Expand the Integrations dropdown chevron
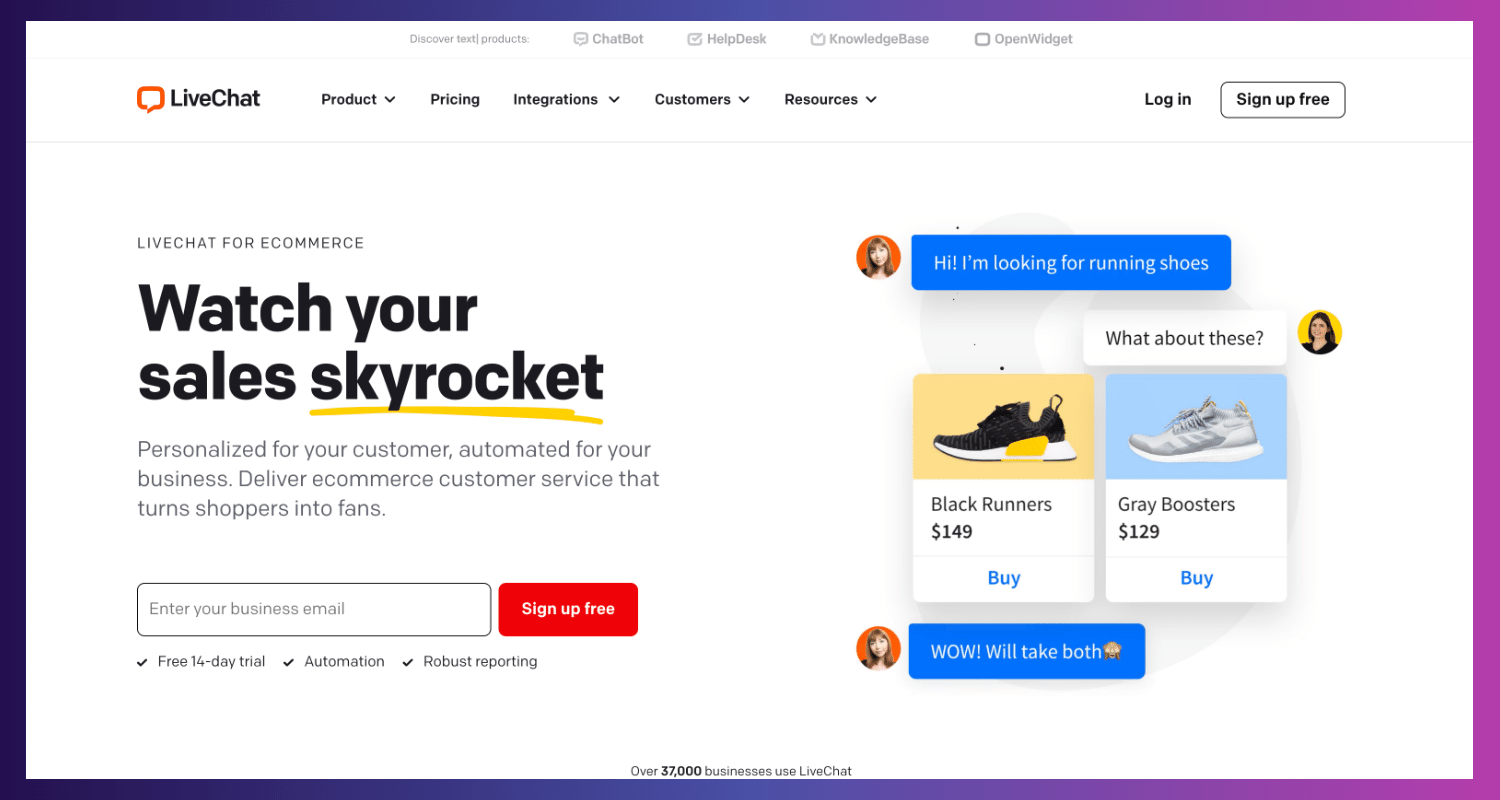1500x800 pixels. (x=614, y=100)
